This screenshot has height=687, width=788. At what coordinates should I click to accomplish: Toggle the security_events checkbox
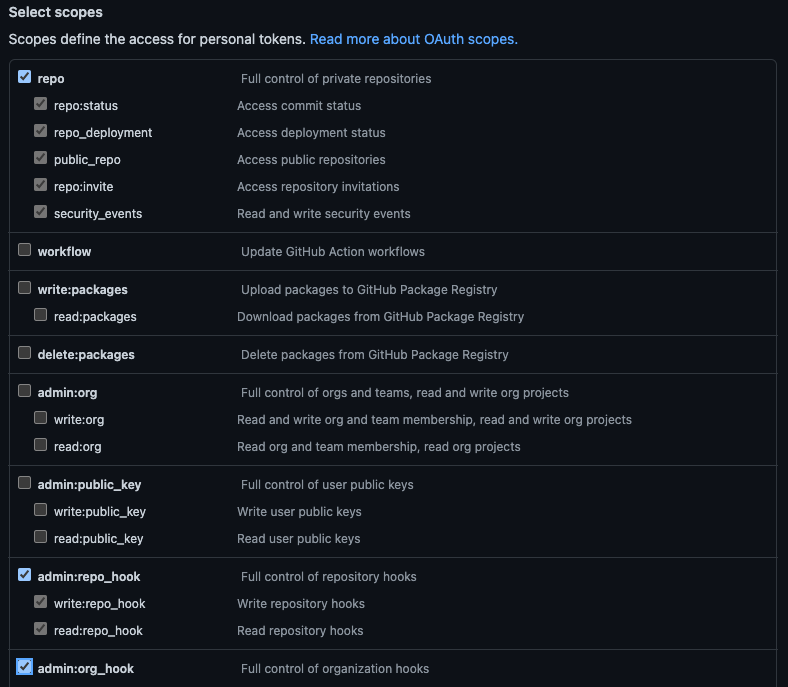tap(41, 212)
